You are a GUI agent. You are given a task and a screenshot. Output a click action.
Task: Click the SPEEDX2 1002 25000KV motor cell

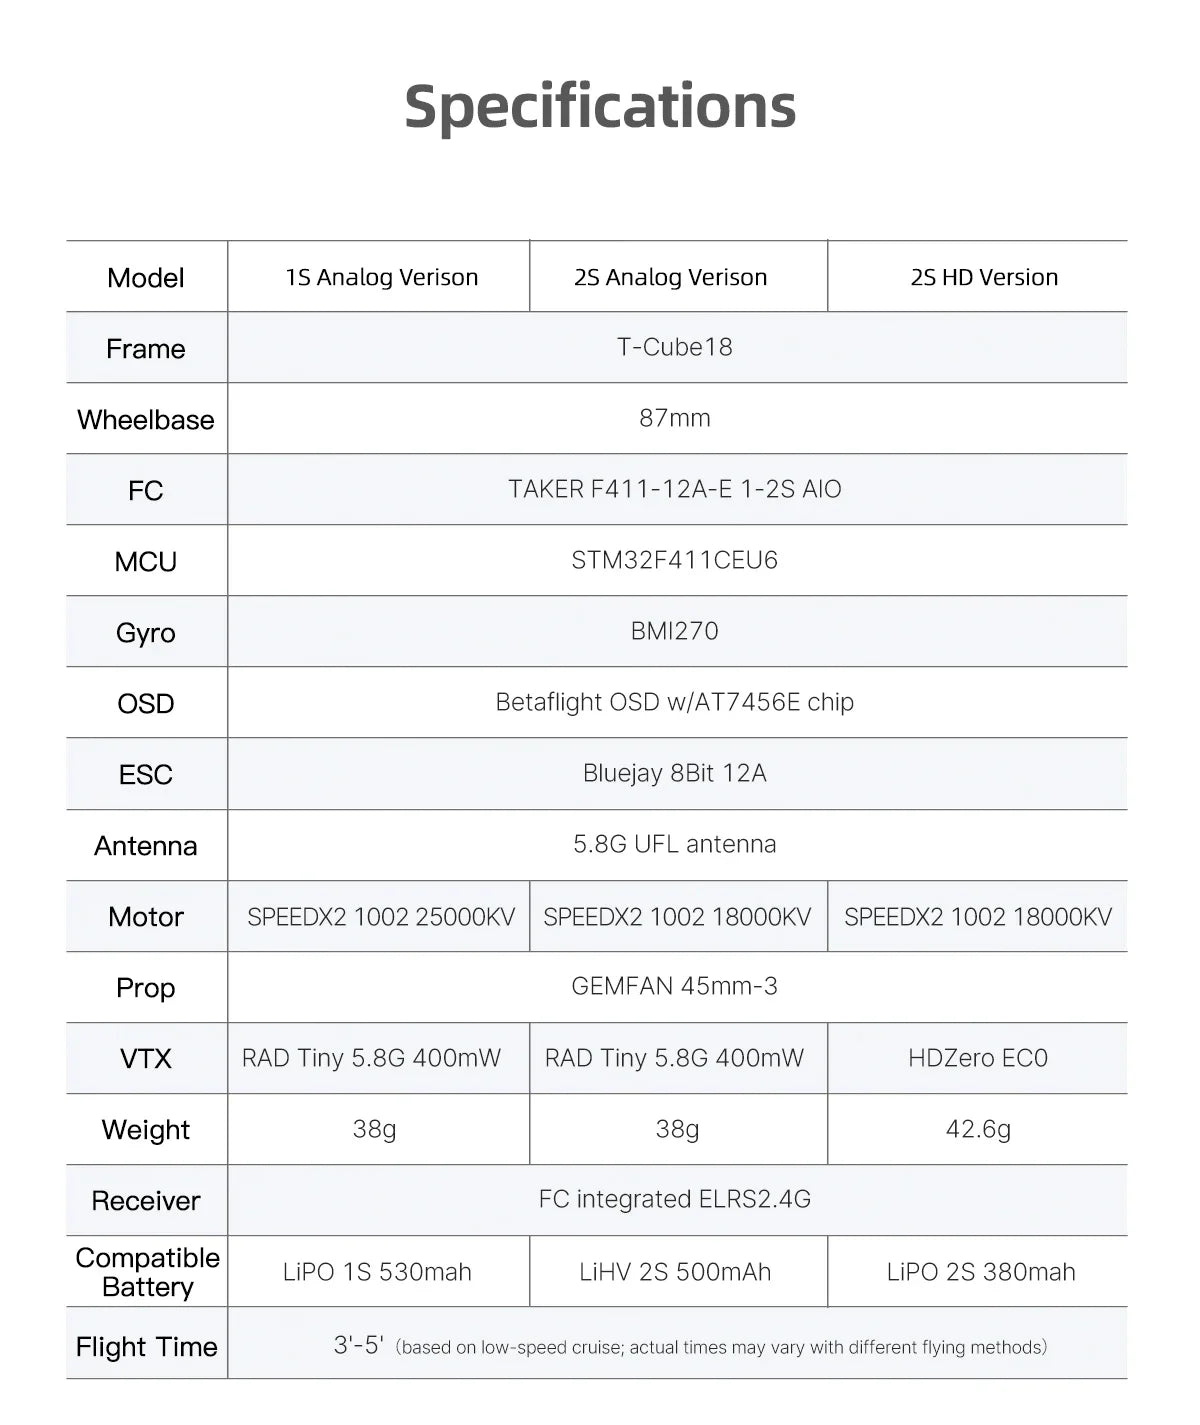[x=380, y=916]
